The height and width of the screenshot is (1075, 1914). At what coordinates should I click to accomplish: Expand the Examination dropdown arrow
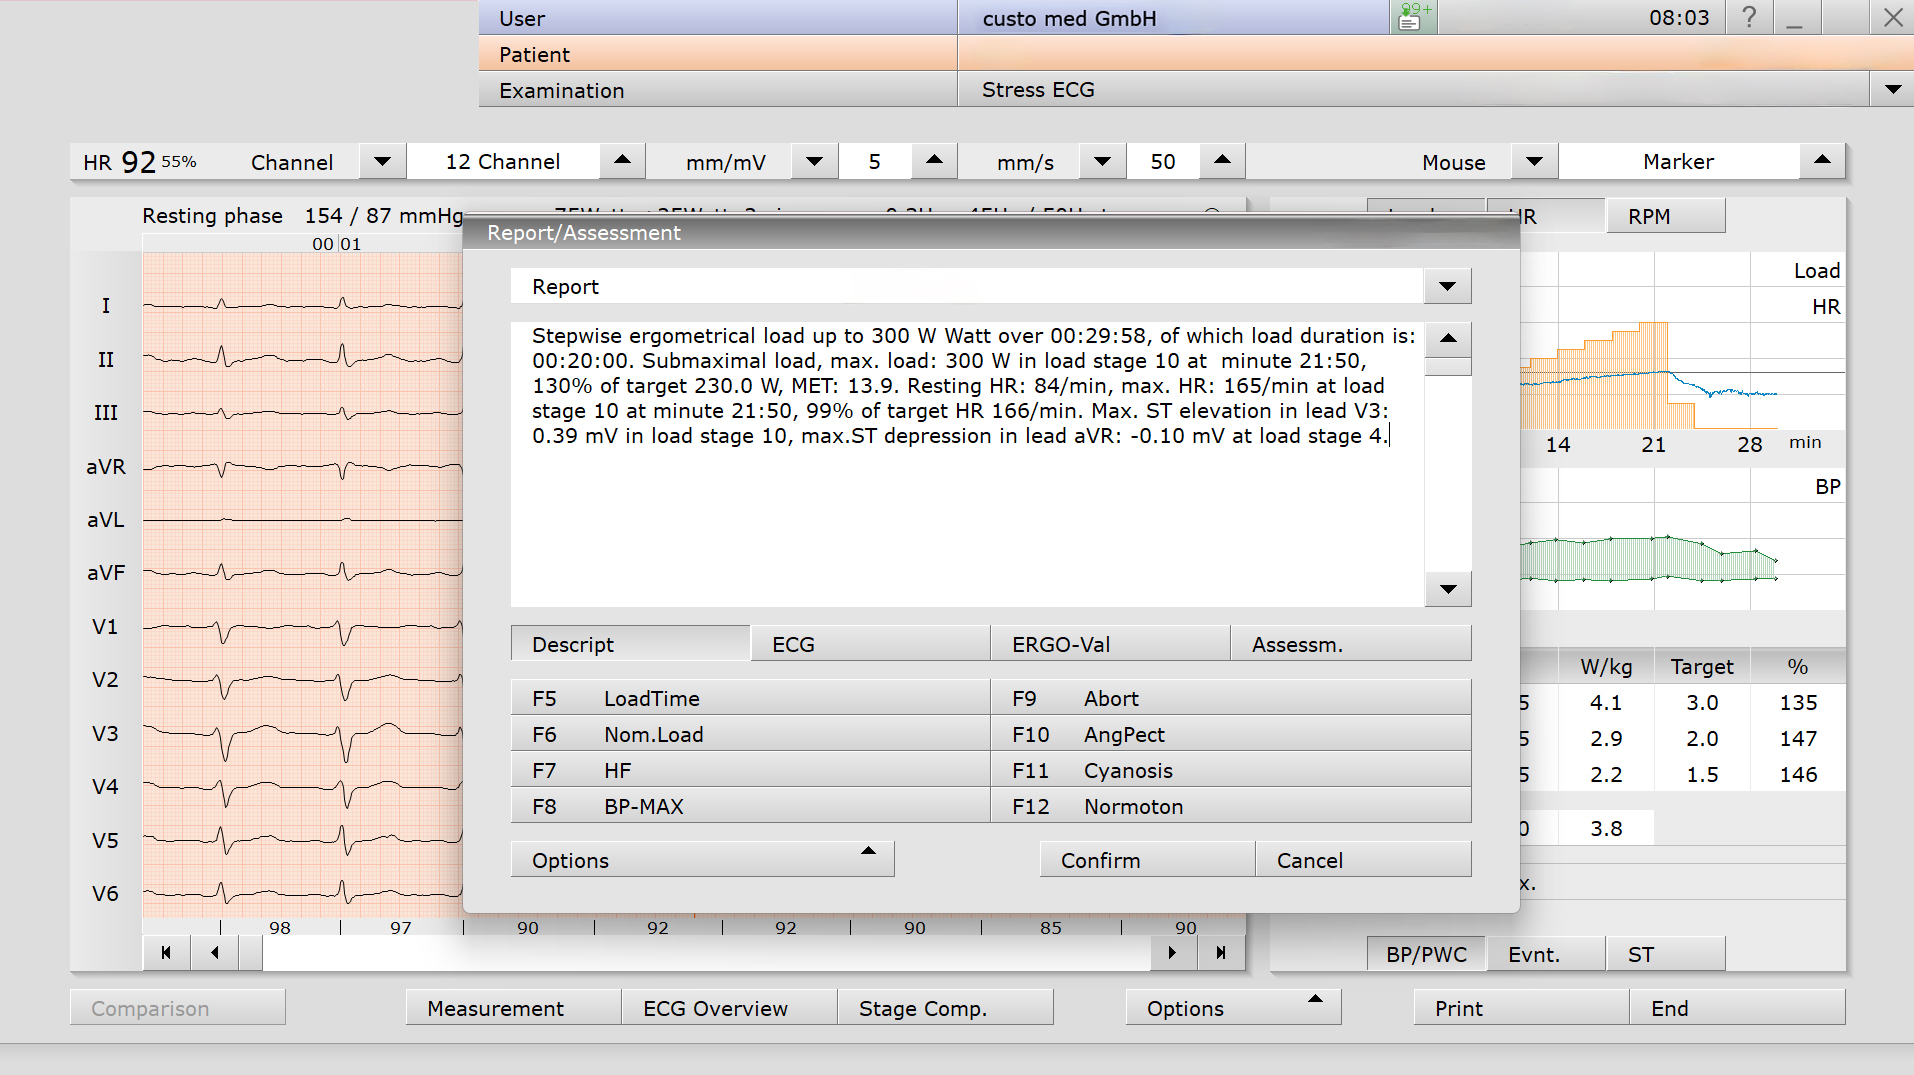[1892, 89]
